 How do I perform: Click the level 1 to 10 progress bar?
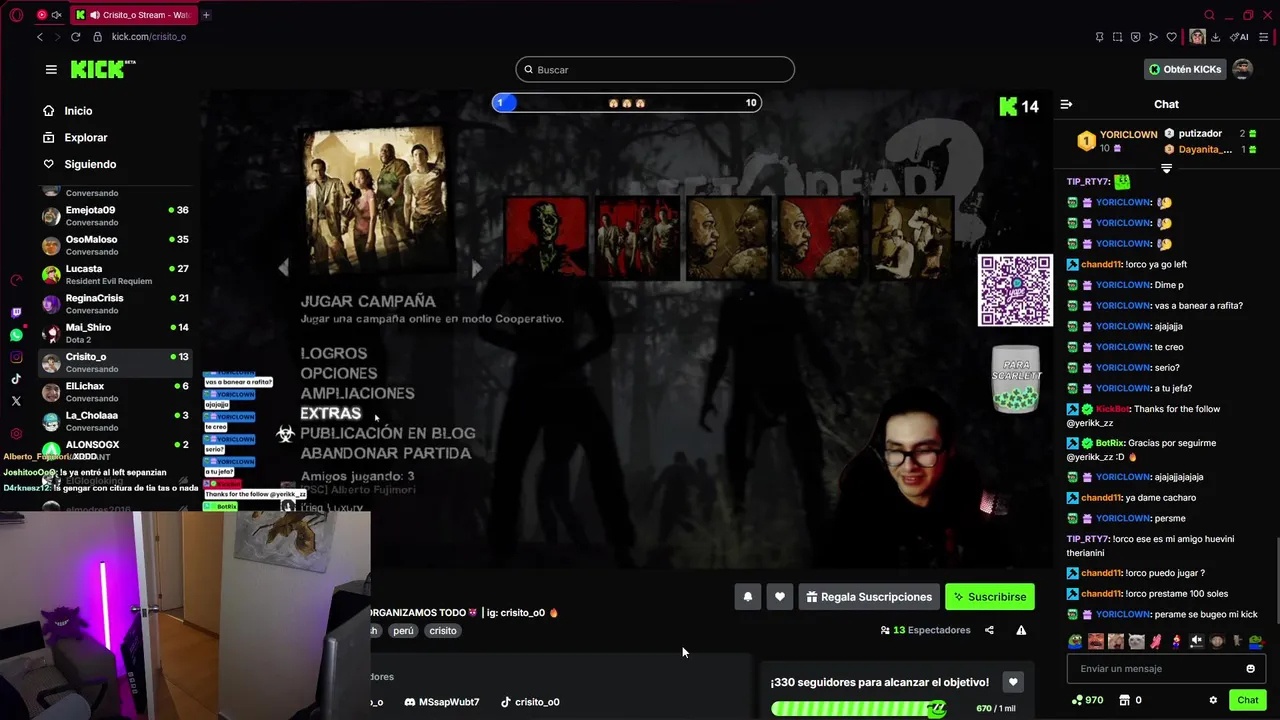(627, 103)
